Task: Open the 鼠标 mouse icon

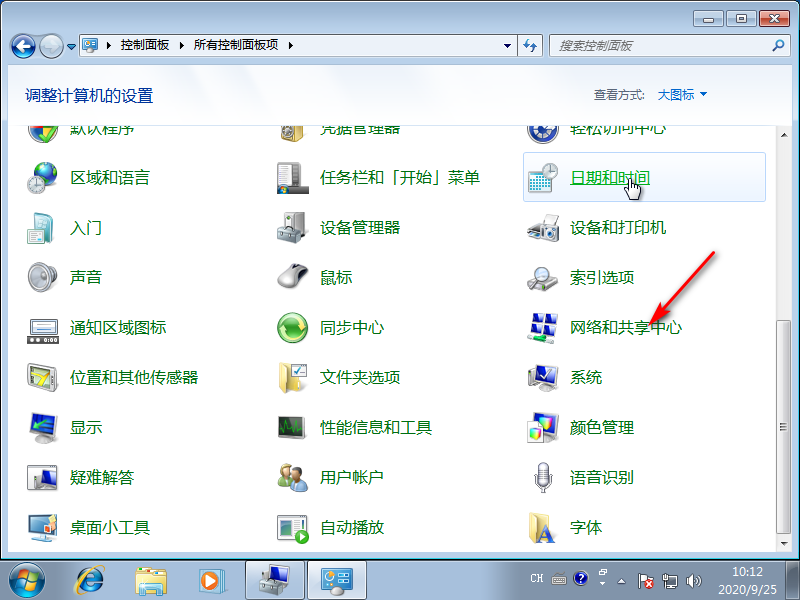Action: [x=292, y=278]
